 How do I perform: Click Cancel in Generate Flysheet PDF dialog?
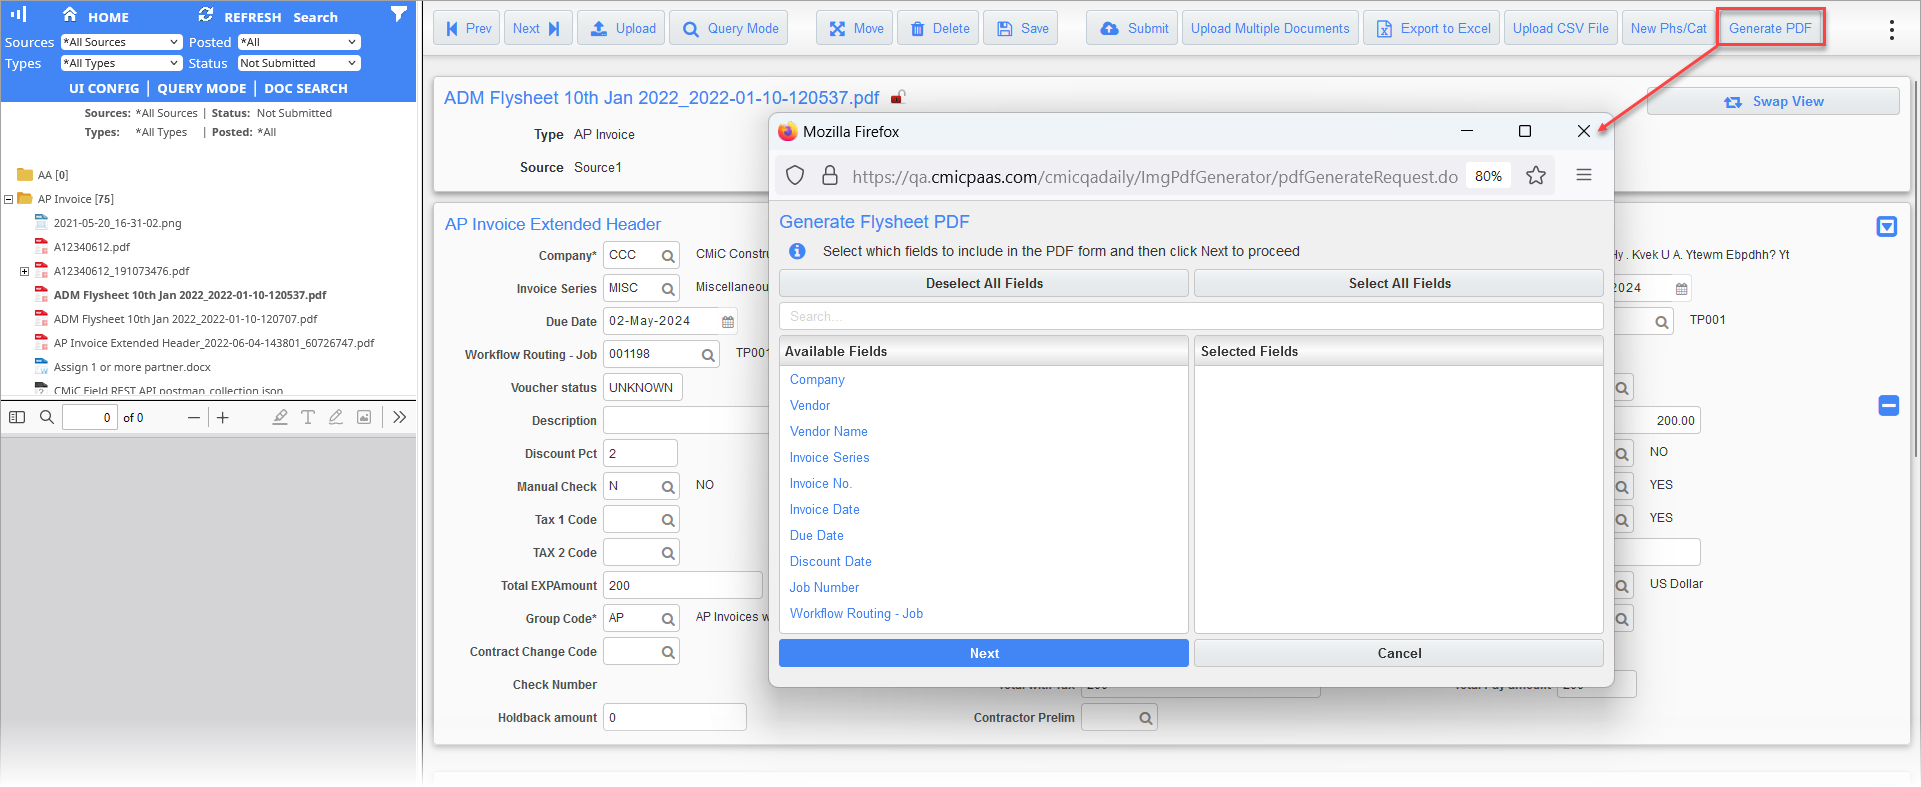1399,653
